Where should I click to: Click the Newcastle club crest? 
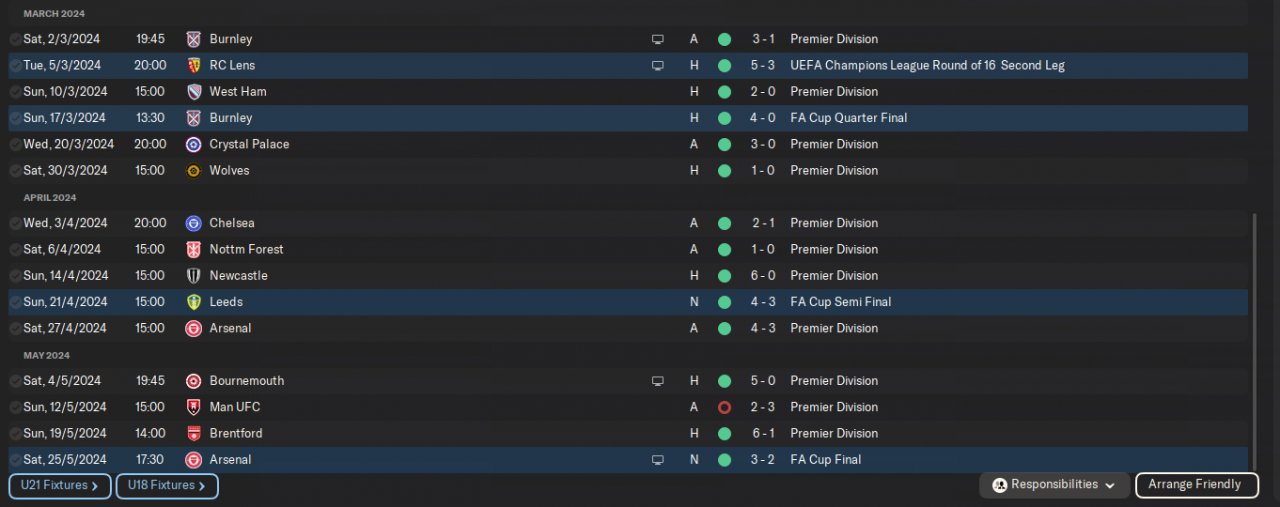[194, 275]
